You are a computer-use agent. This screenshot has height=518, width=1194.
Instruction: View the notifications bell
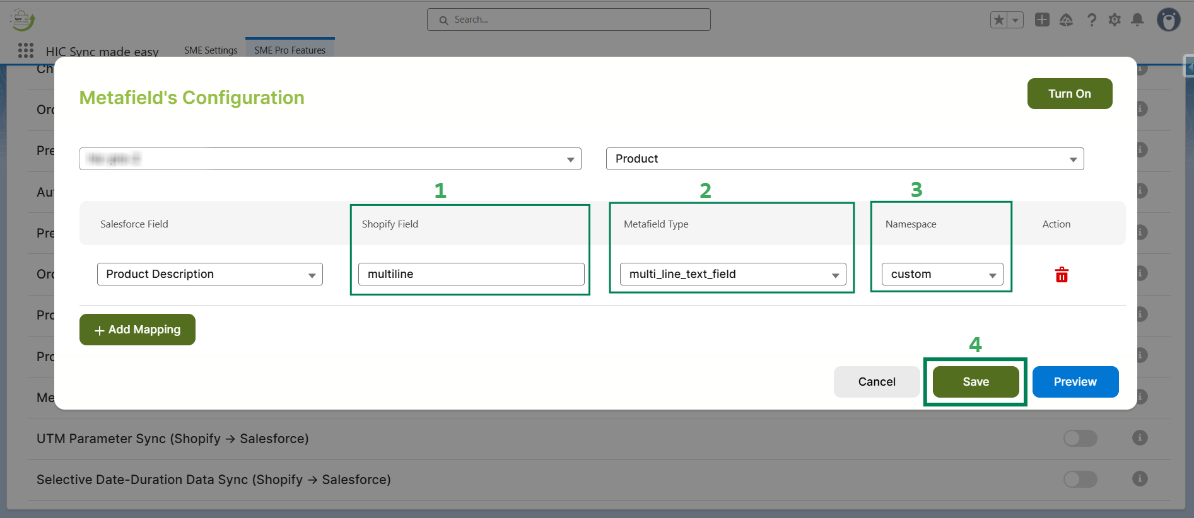pyautogui.click(x=1137, y=19)
